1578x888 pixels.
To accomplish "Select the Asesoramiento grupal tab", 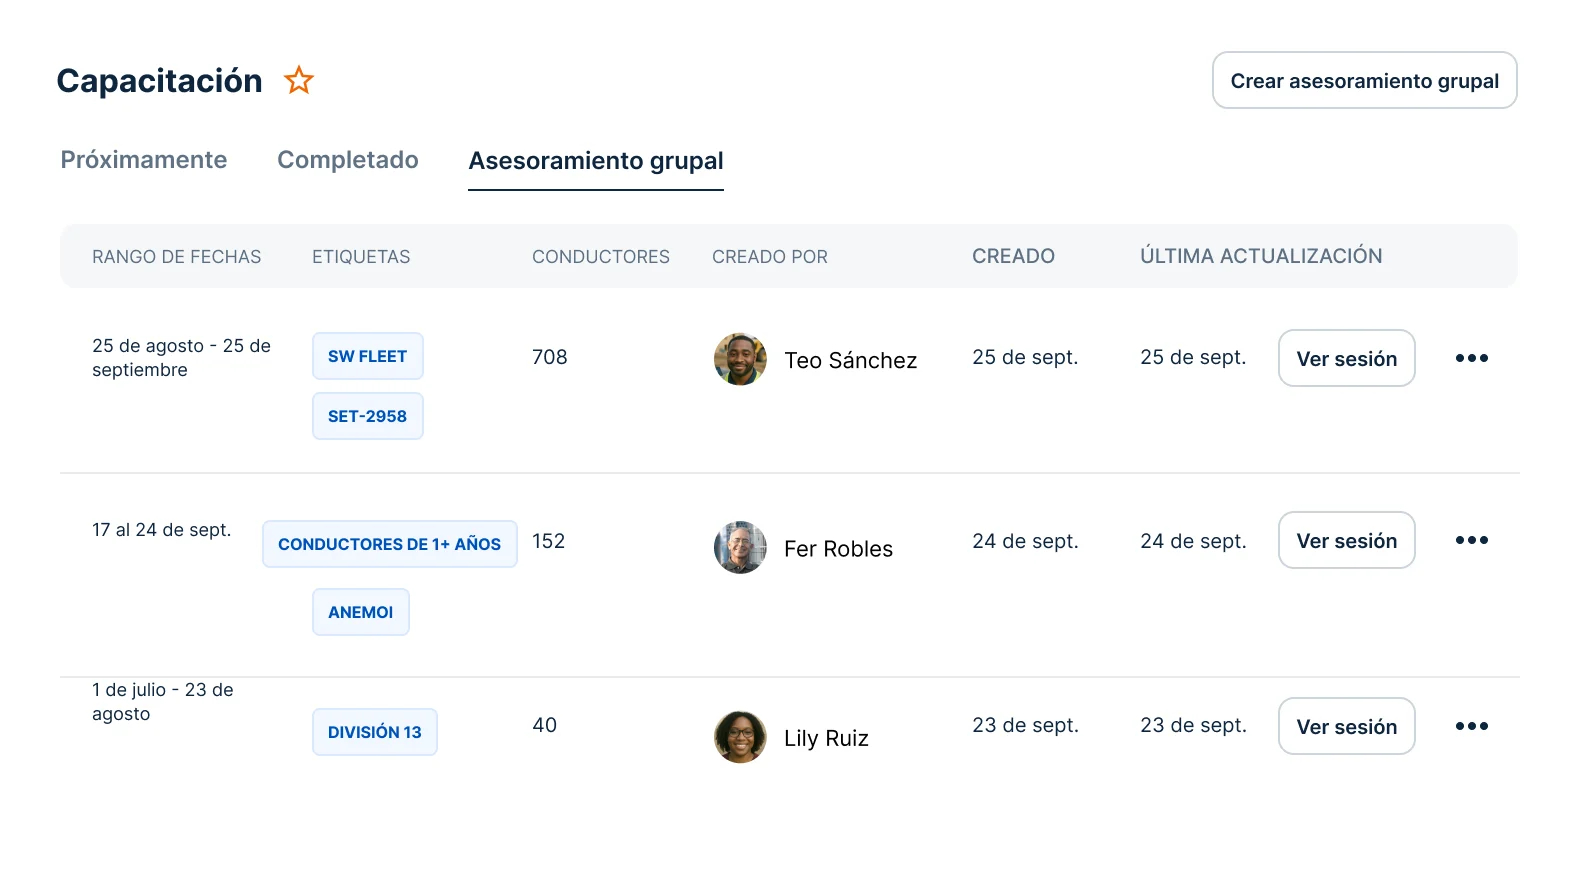I will pos(596,161).
